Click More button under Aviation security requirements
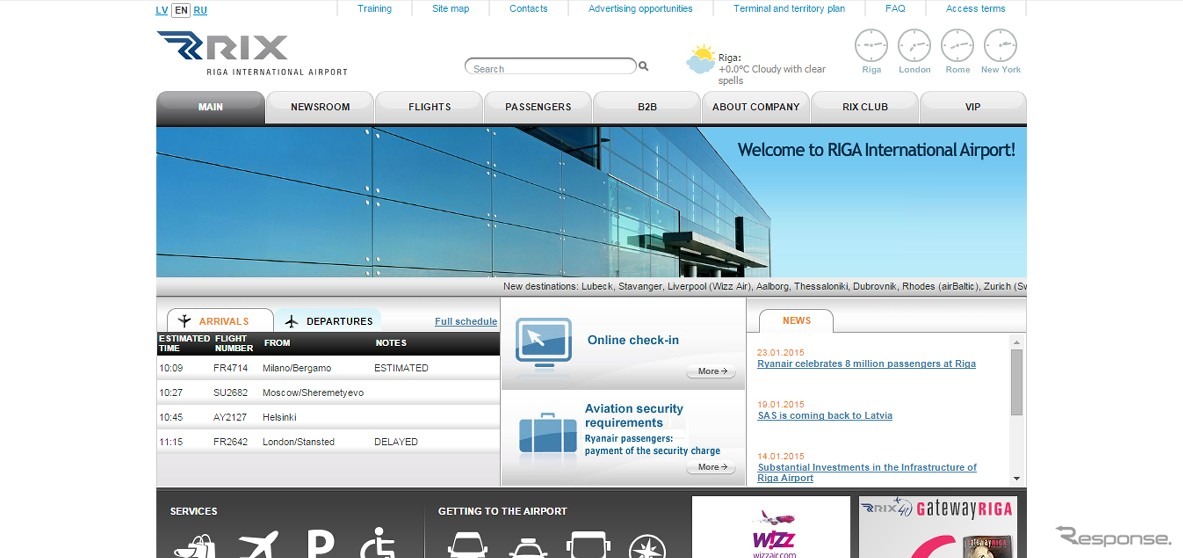The image size is (1183, 558). (711, 467)
